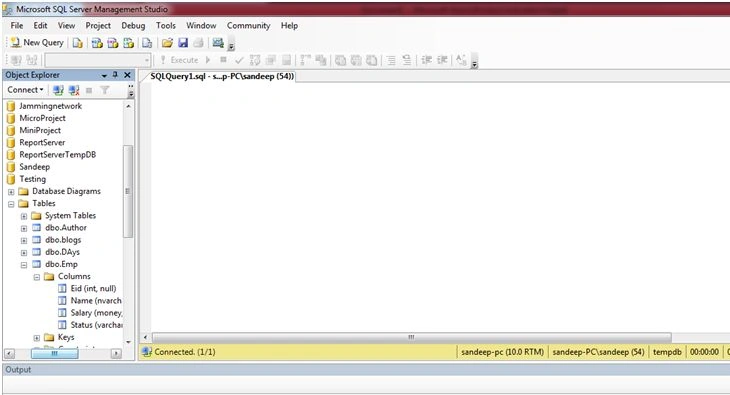
Task: Click the tempdb status bar entry
Action: (667, 352)
